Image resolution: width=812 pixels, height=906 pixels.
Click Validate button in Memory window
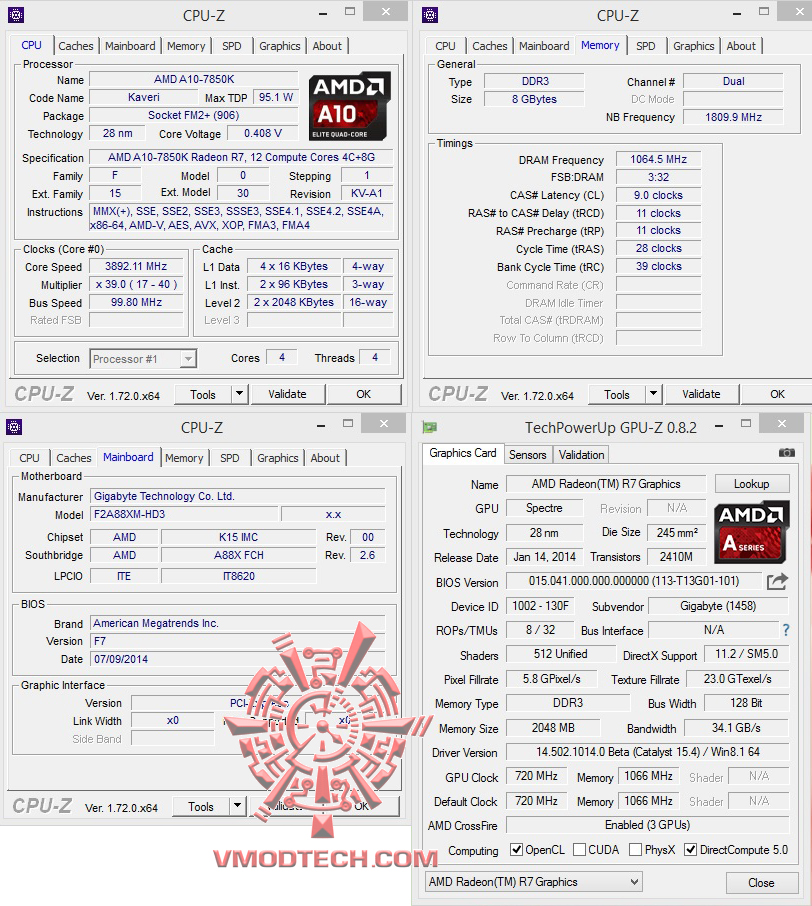(701, 394)
